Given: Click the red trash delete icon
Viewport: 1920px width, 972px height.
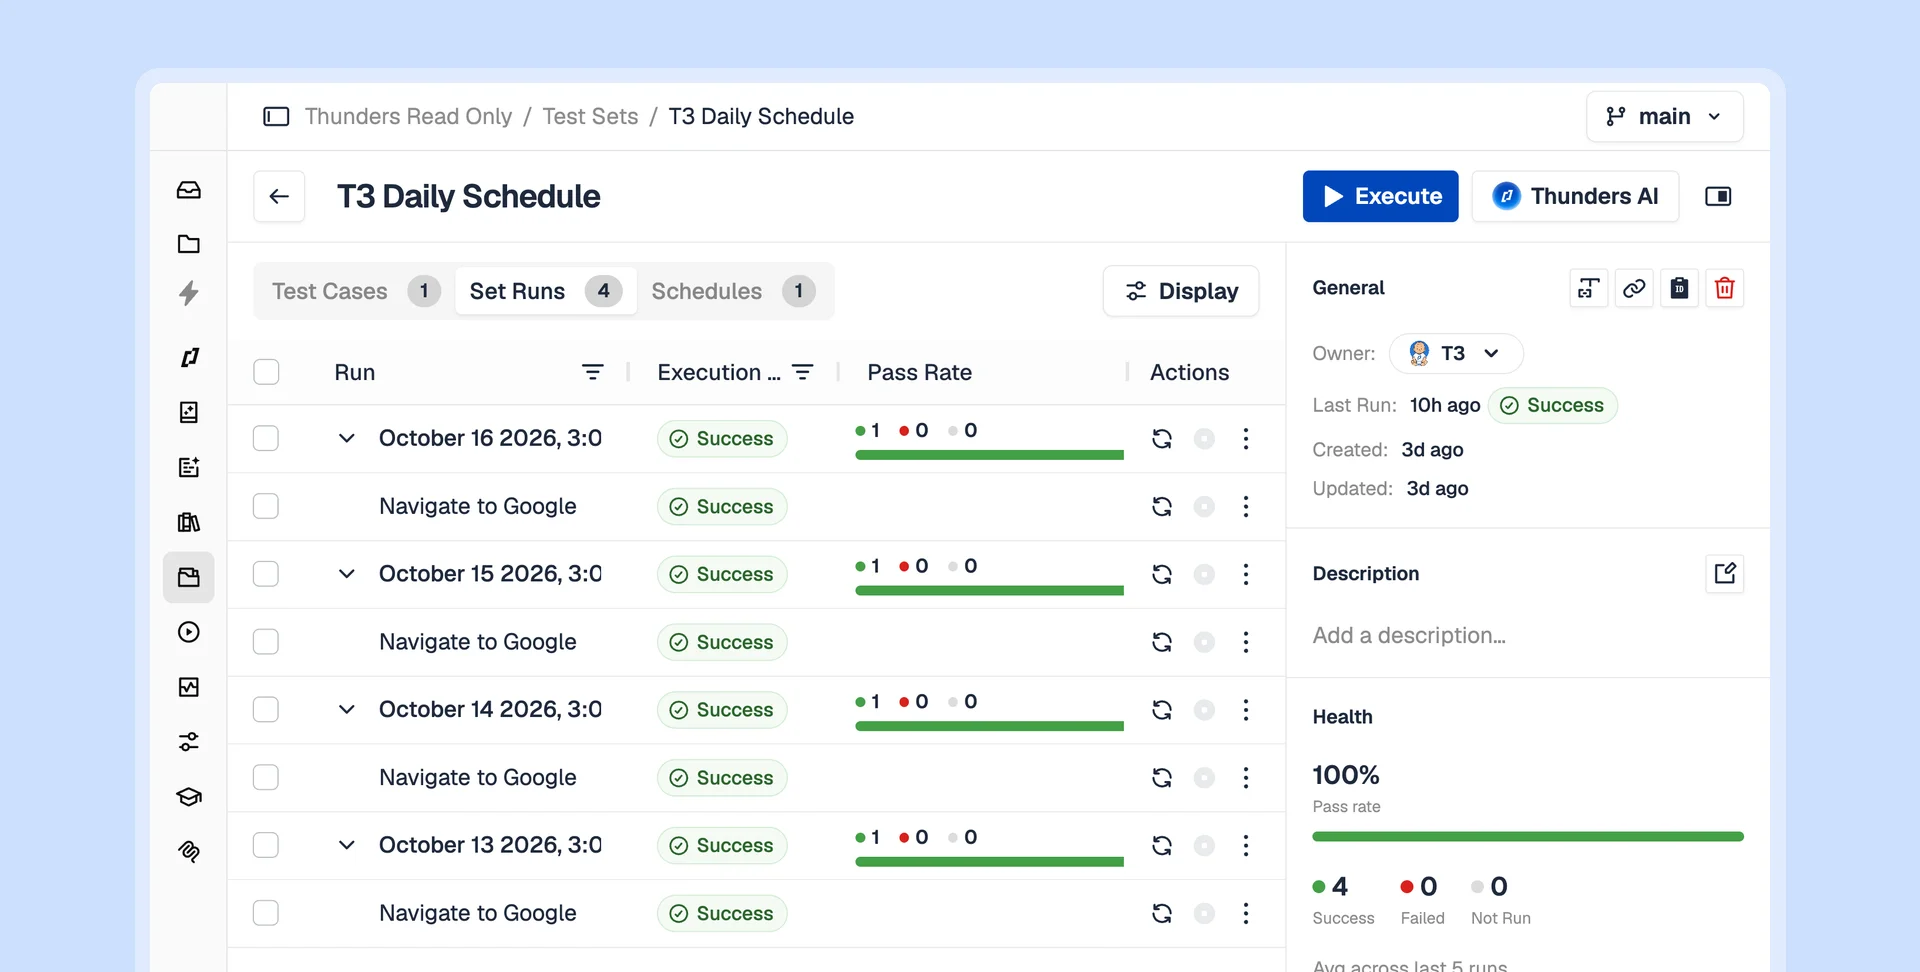Looking at the screenshot, I should tap(1725, 288).
